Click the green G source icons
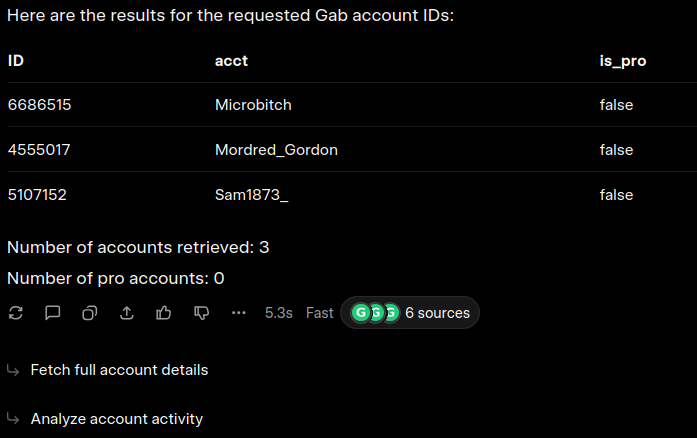 pyautogui.click(x=375, y=313)
